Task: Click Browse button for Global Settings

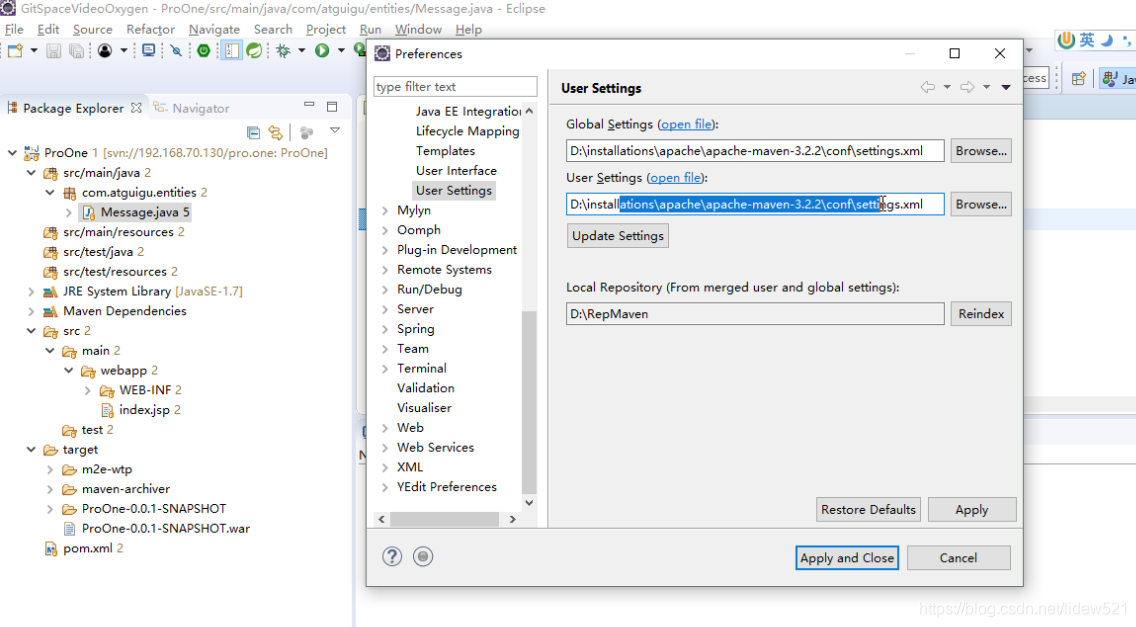Action: tap(981, 151)
